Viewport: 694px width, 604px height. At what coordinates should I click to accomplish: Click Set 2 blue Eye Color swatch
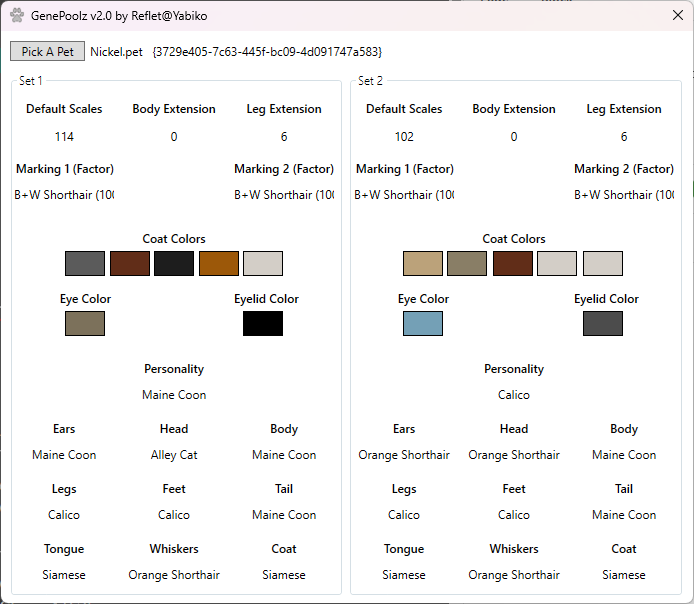(423, 323)
